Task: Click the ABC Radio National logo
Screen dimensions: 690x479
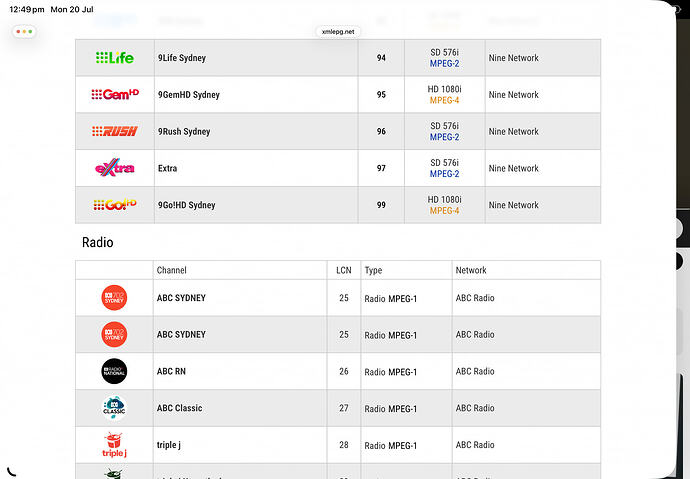Action: coord(114,371)
